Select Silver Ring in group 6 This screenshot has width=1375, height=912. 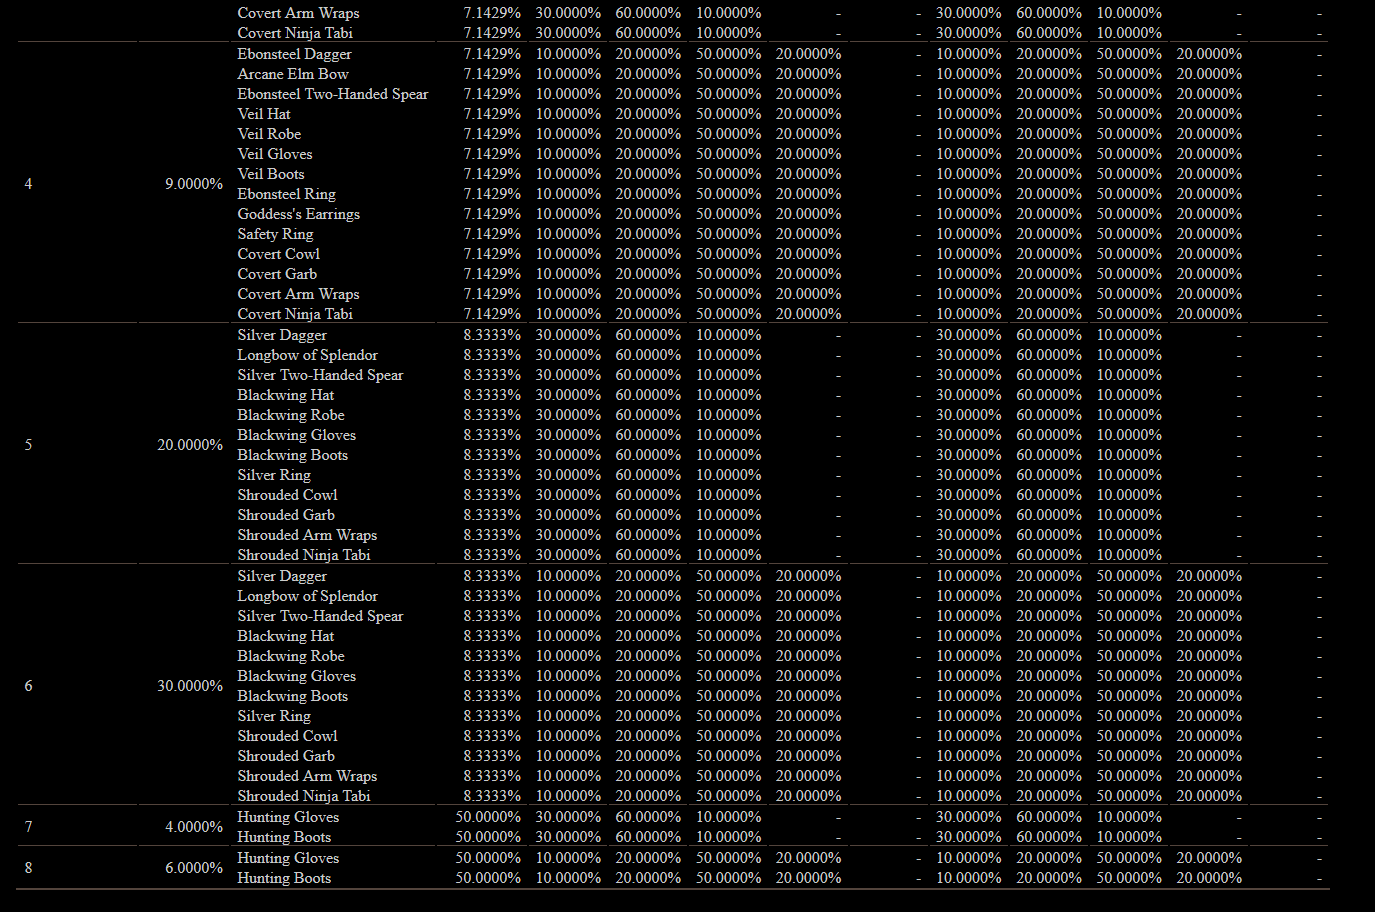click(x=274, y=716)
